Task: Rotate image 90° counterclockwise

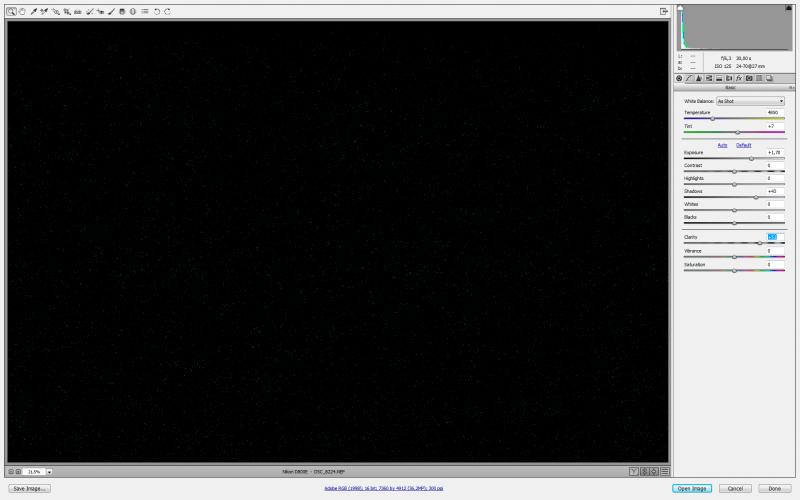Action: pyautogui.click(x=157, y=11)
